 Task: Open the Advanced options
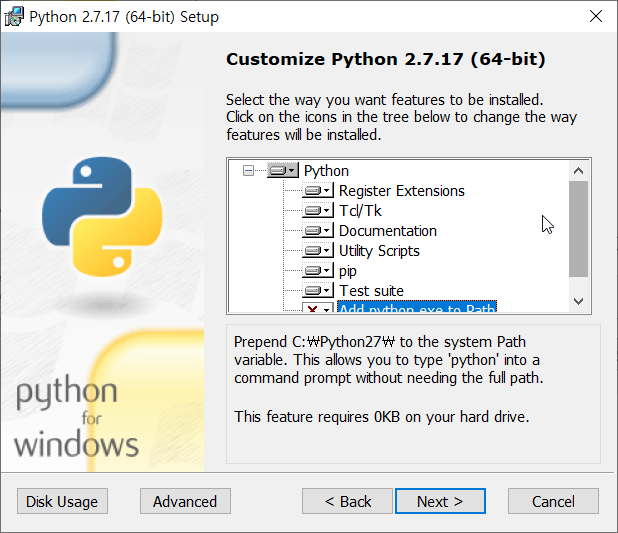pos(185,501)
